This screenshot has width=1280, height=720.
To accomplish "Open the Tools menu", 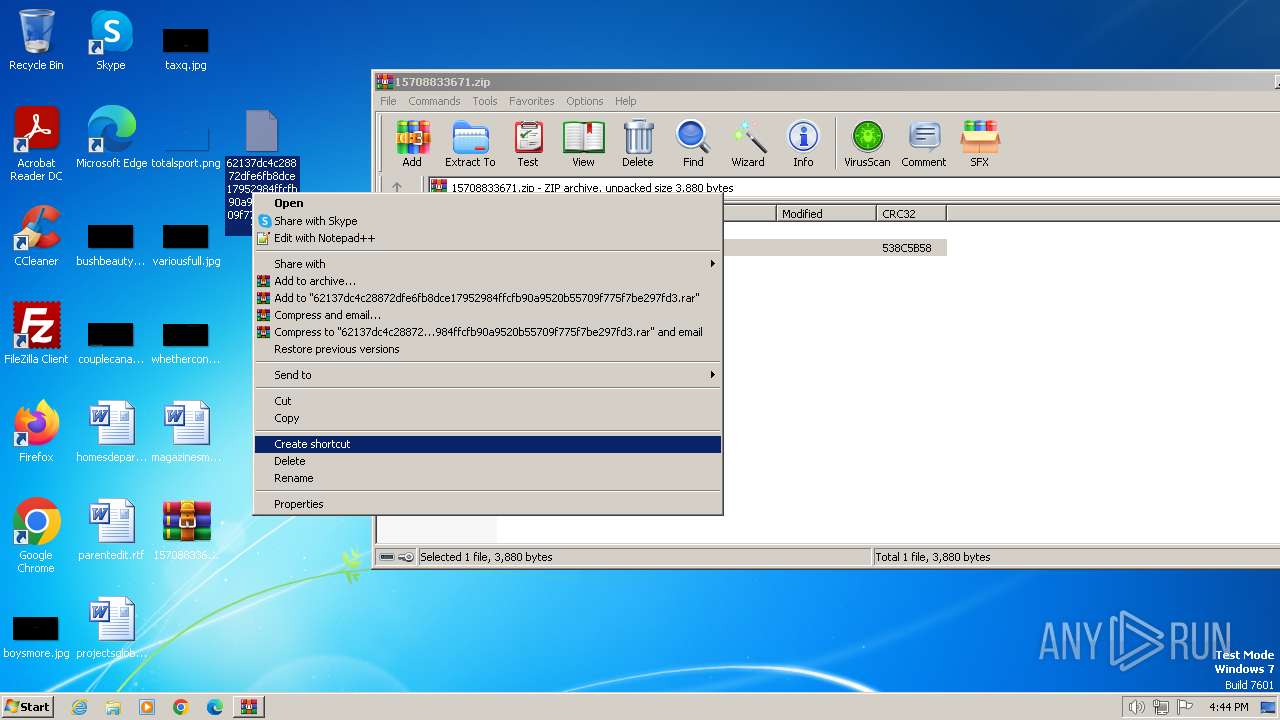I will point(485,101).
